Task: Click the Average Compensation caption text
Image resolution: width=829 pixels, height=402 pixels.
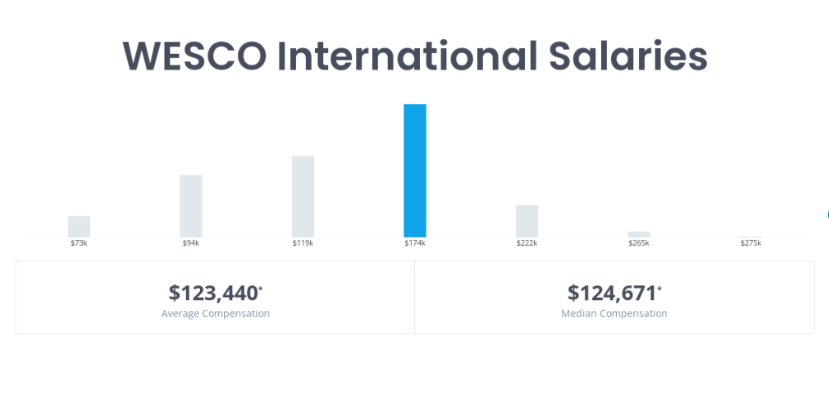Action: click(x=215, y=314)
